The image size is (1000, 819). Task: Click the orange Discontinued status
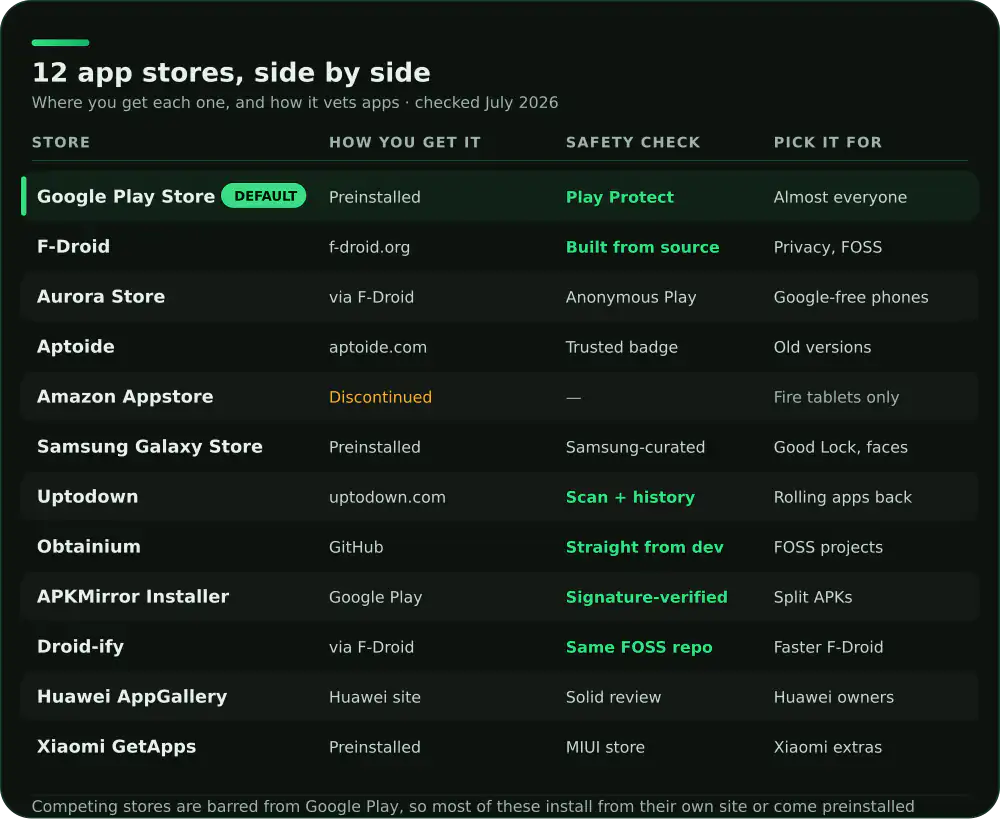click(x=380, y=397)
